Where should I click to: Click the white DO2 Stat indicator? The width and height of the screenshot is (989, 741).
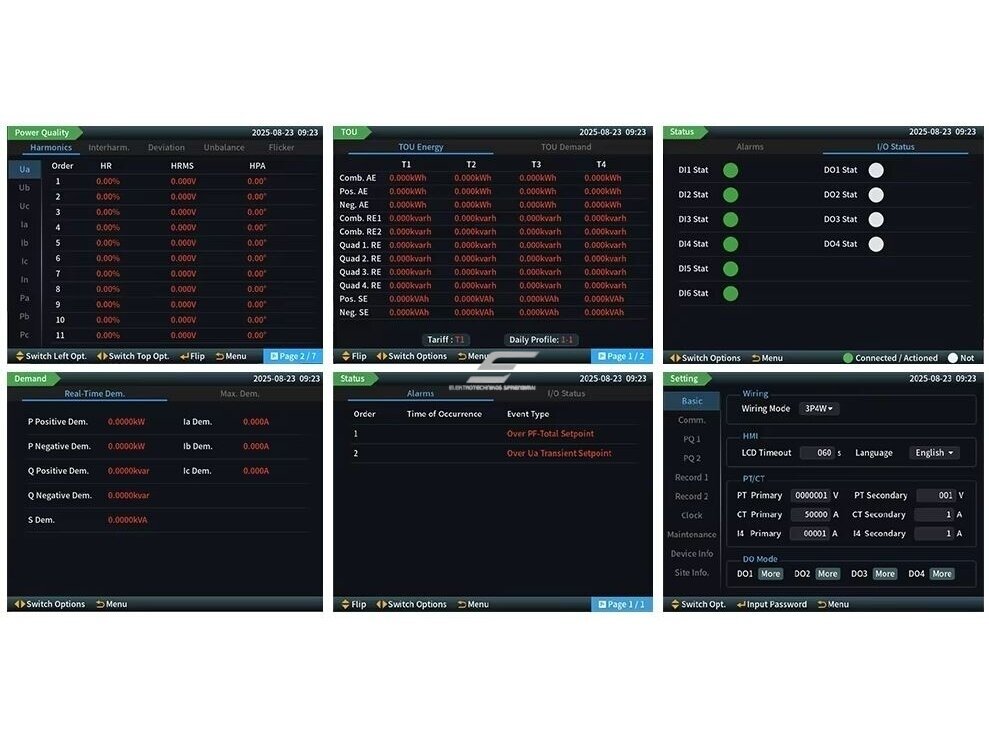pos(876,195)
